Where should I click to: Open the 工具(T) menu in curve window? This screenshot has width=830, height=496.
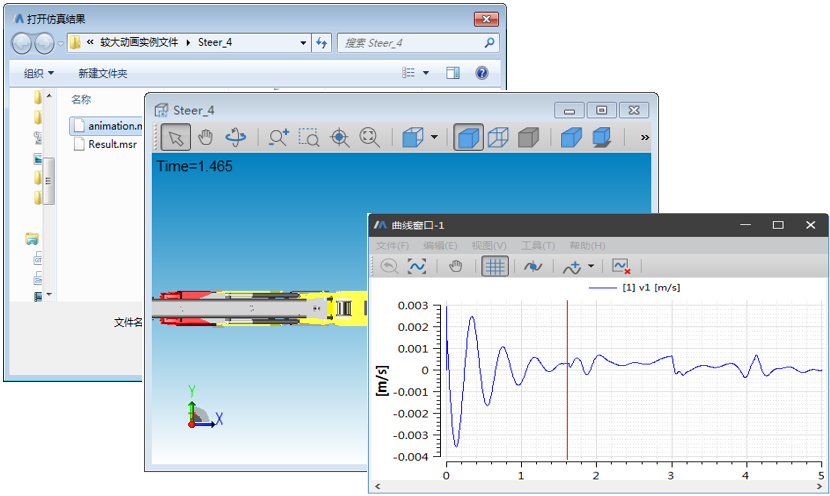[x=538, y=246]
